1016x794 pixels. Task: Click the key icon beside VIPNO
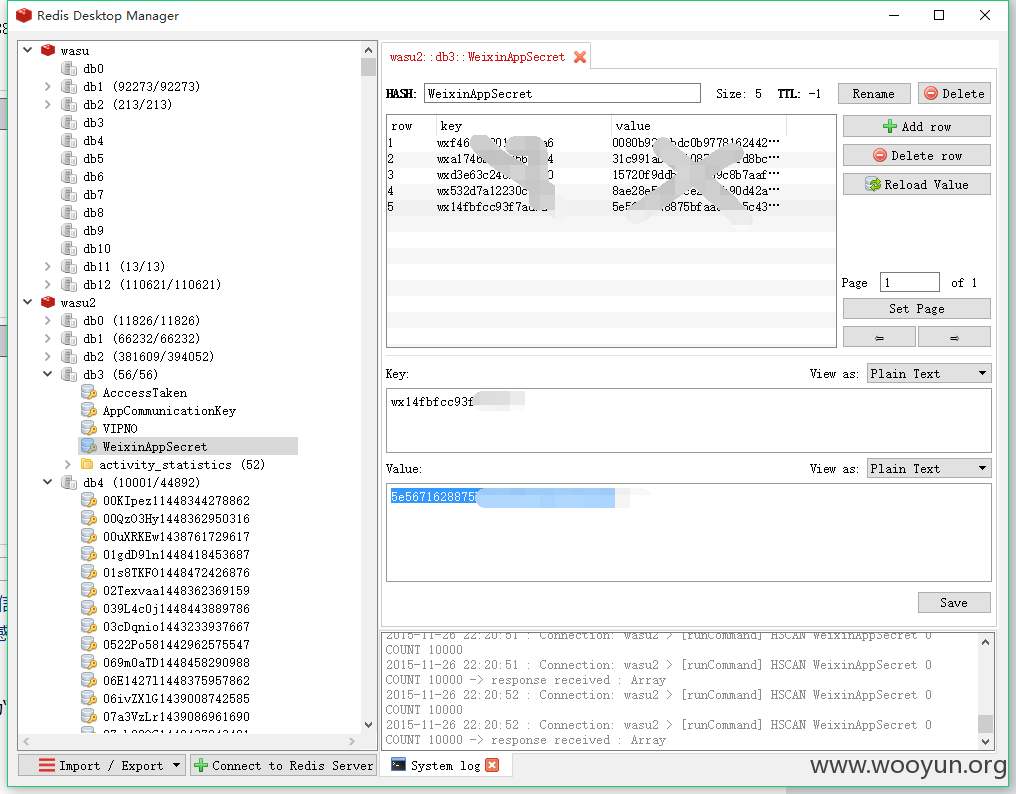tap(89, 428)
